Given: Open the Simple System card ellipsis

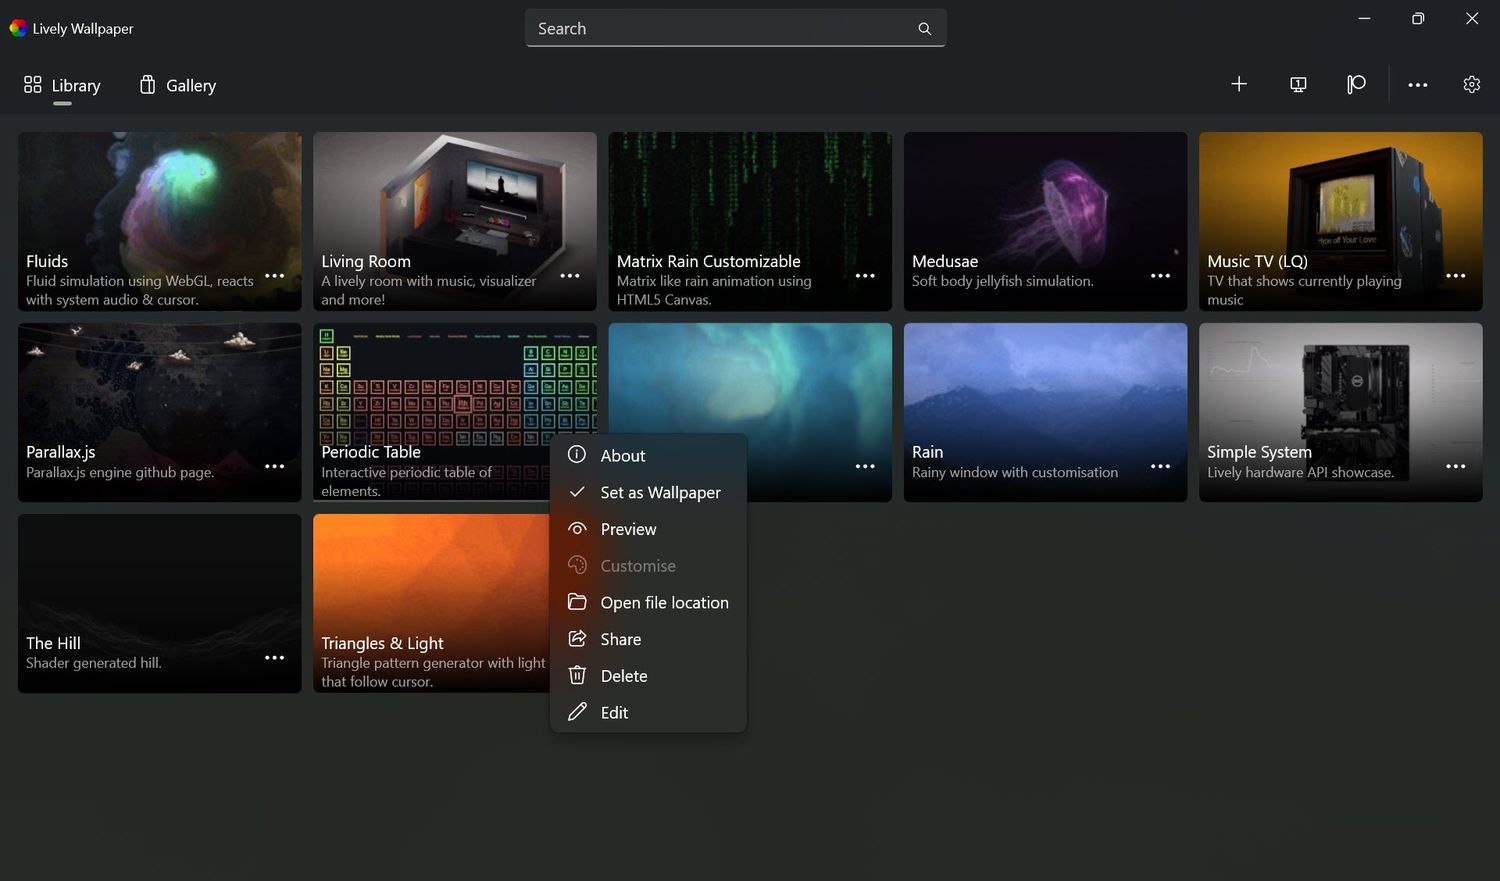Looking at the screenshot, I should point(1456,467).
